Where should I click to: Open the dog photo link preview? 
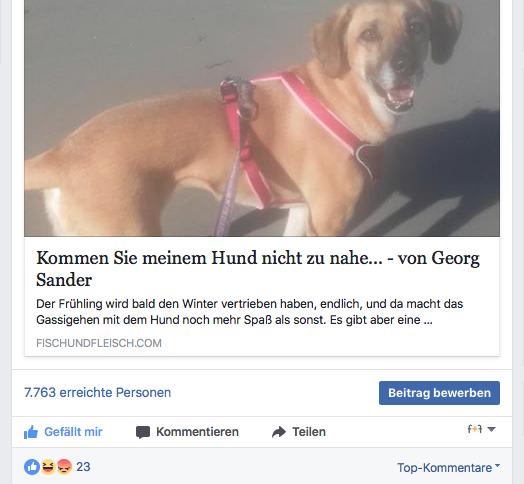[262, 118]
